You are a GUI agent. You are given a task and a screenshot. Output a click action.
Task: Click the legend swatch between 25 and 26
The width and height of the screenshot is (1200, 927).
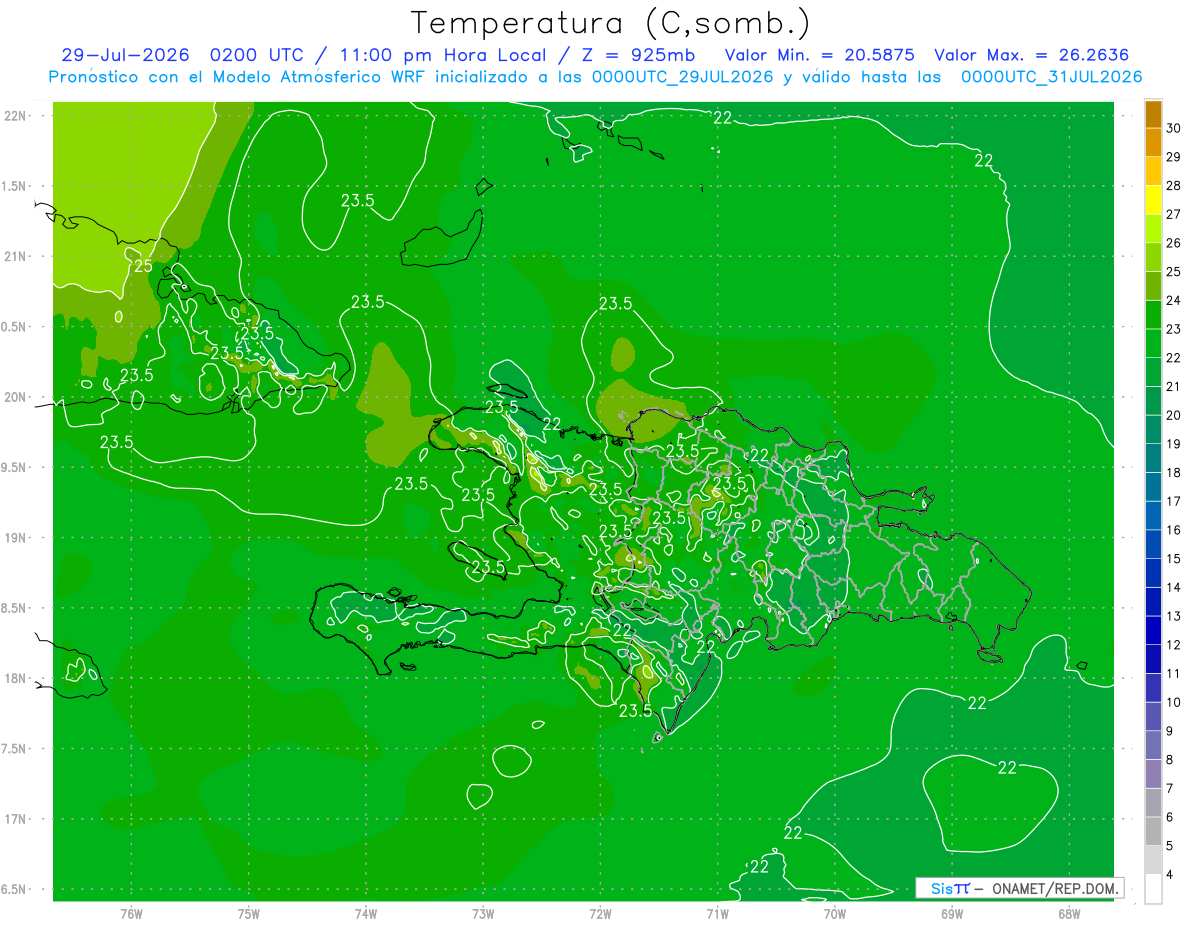[1153, 258]
